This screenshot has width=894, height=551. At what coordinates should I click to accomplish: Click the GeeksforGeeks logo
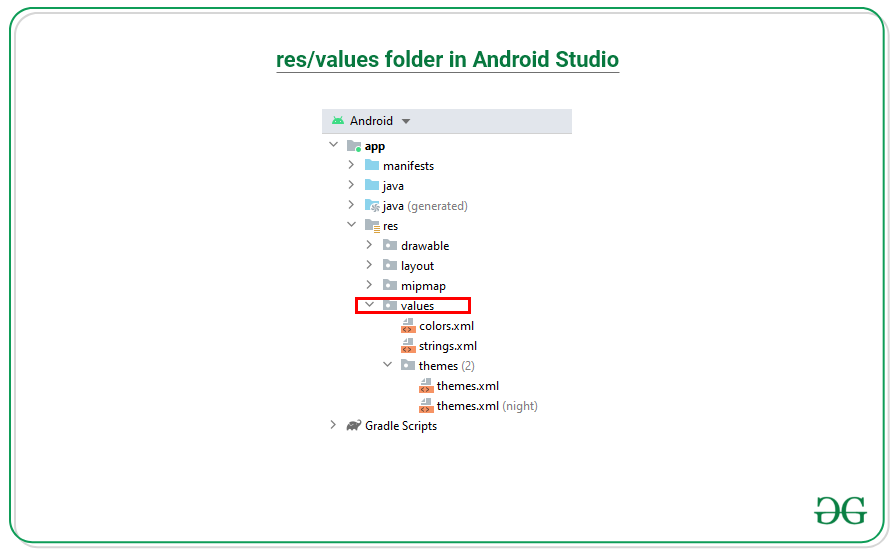click(839, 510)
